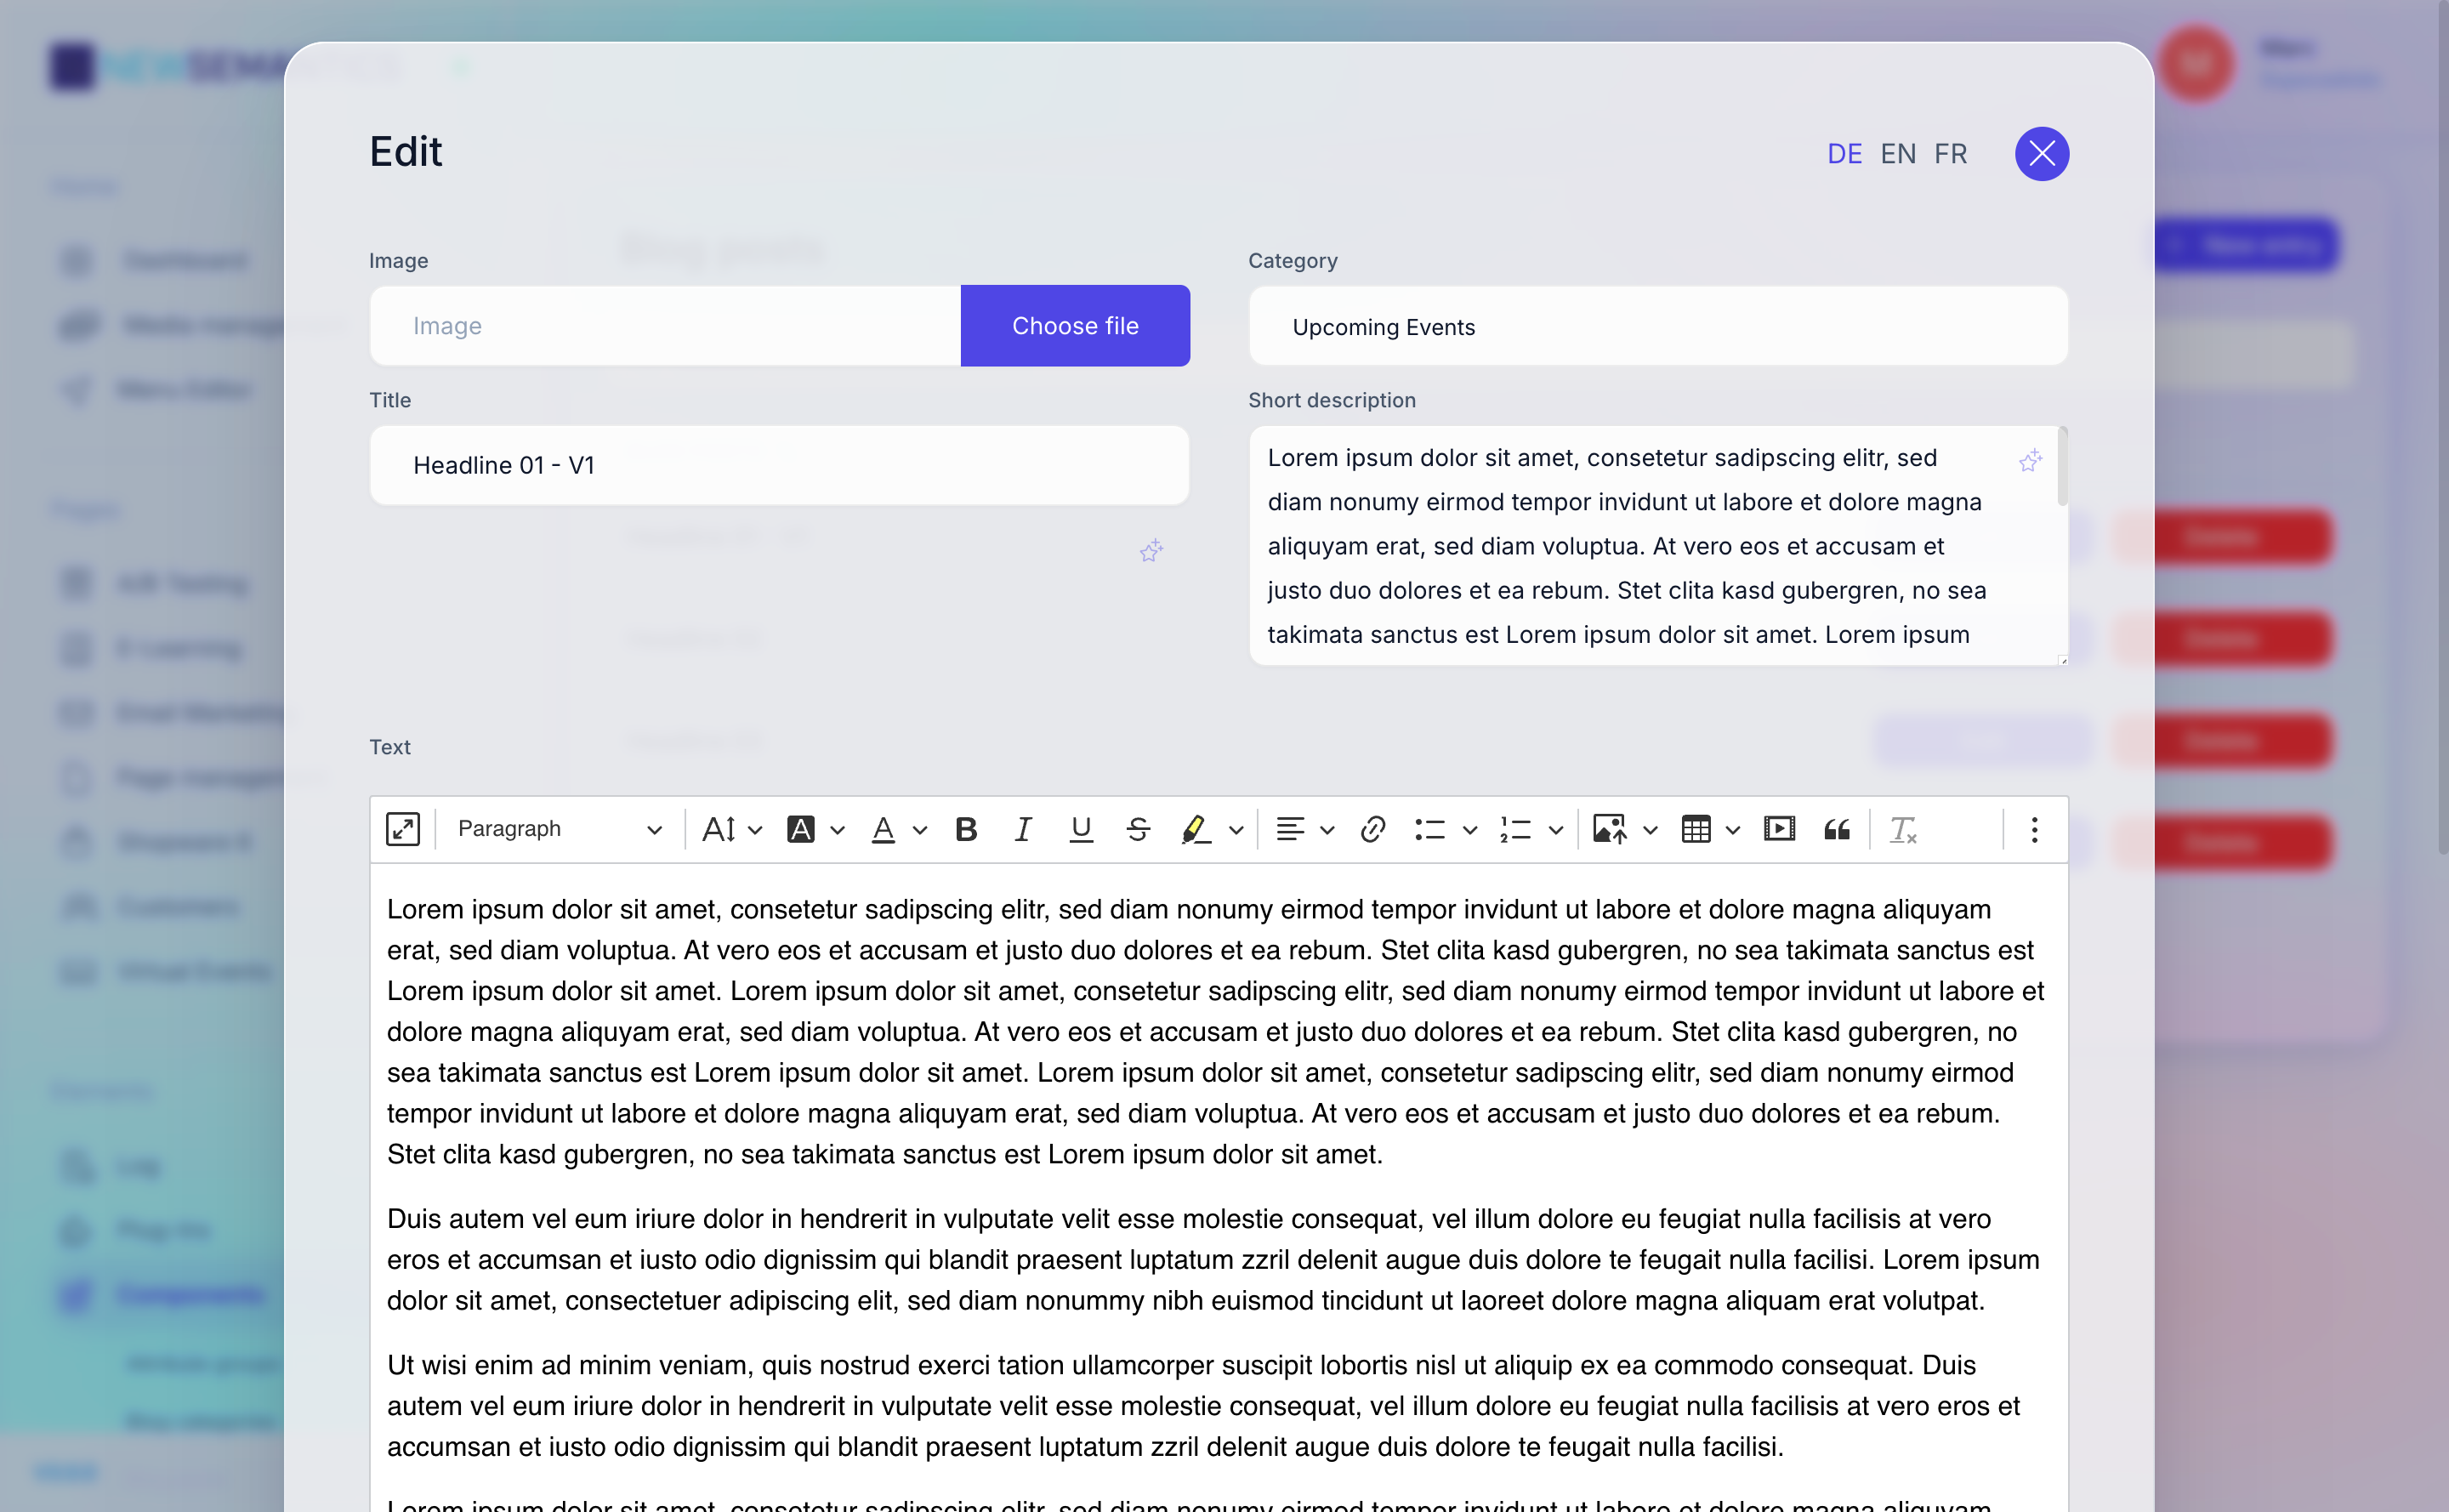
Task: Expand the font background color arrow
Action: [838, 830]
